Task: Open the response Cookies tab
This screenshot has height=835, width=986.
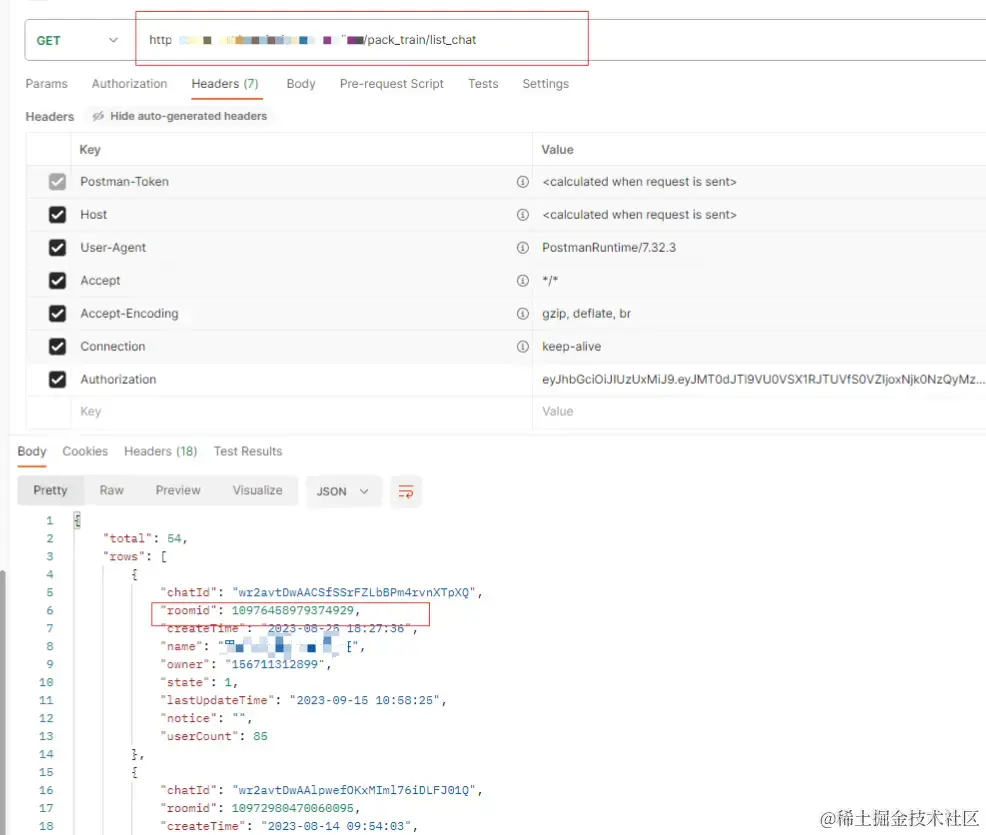Action: point(85,451)
